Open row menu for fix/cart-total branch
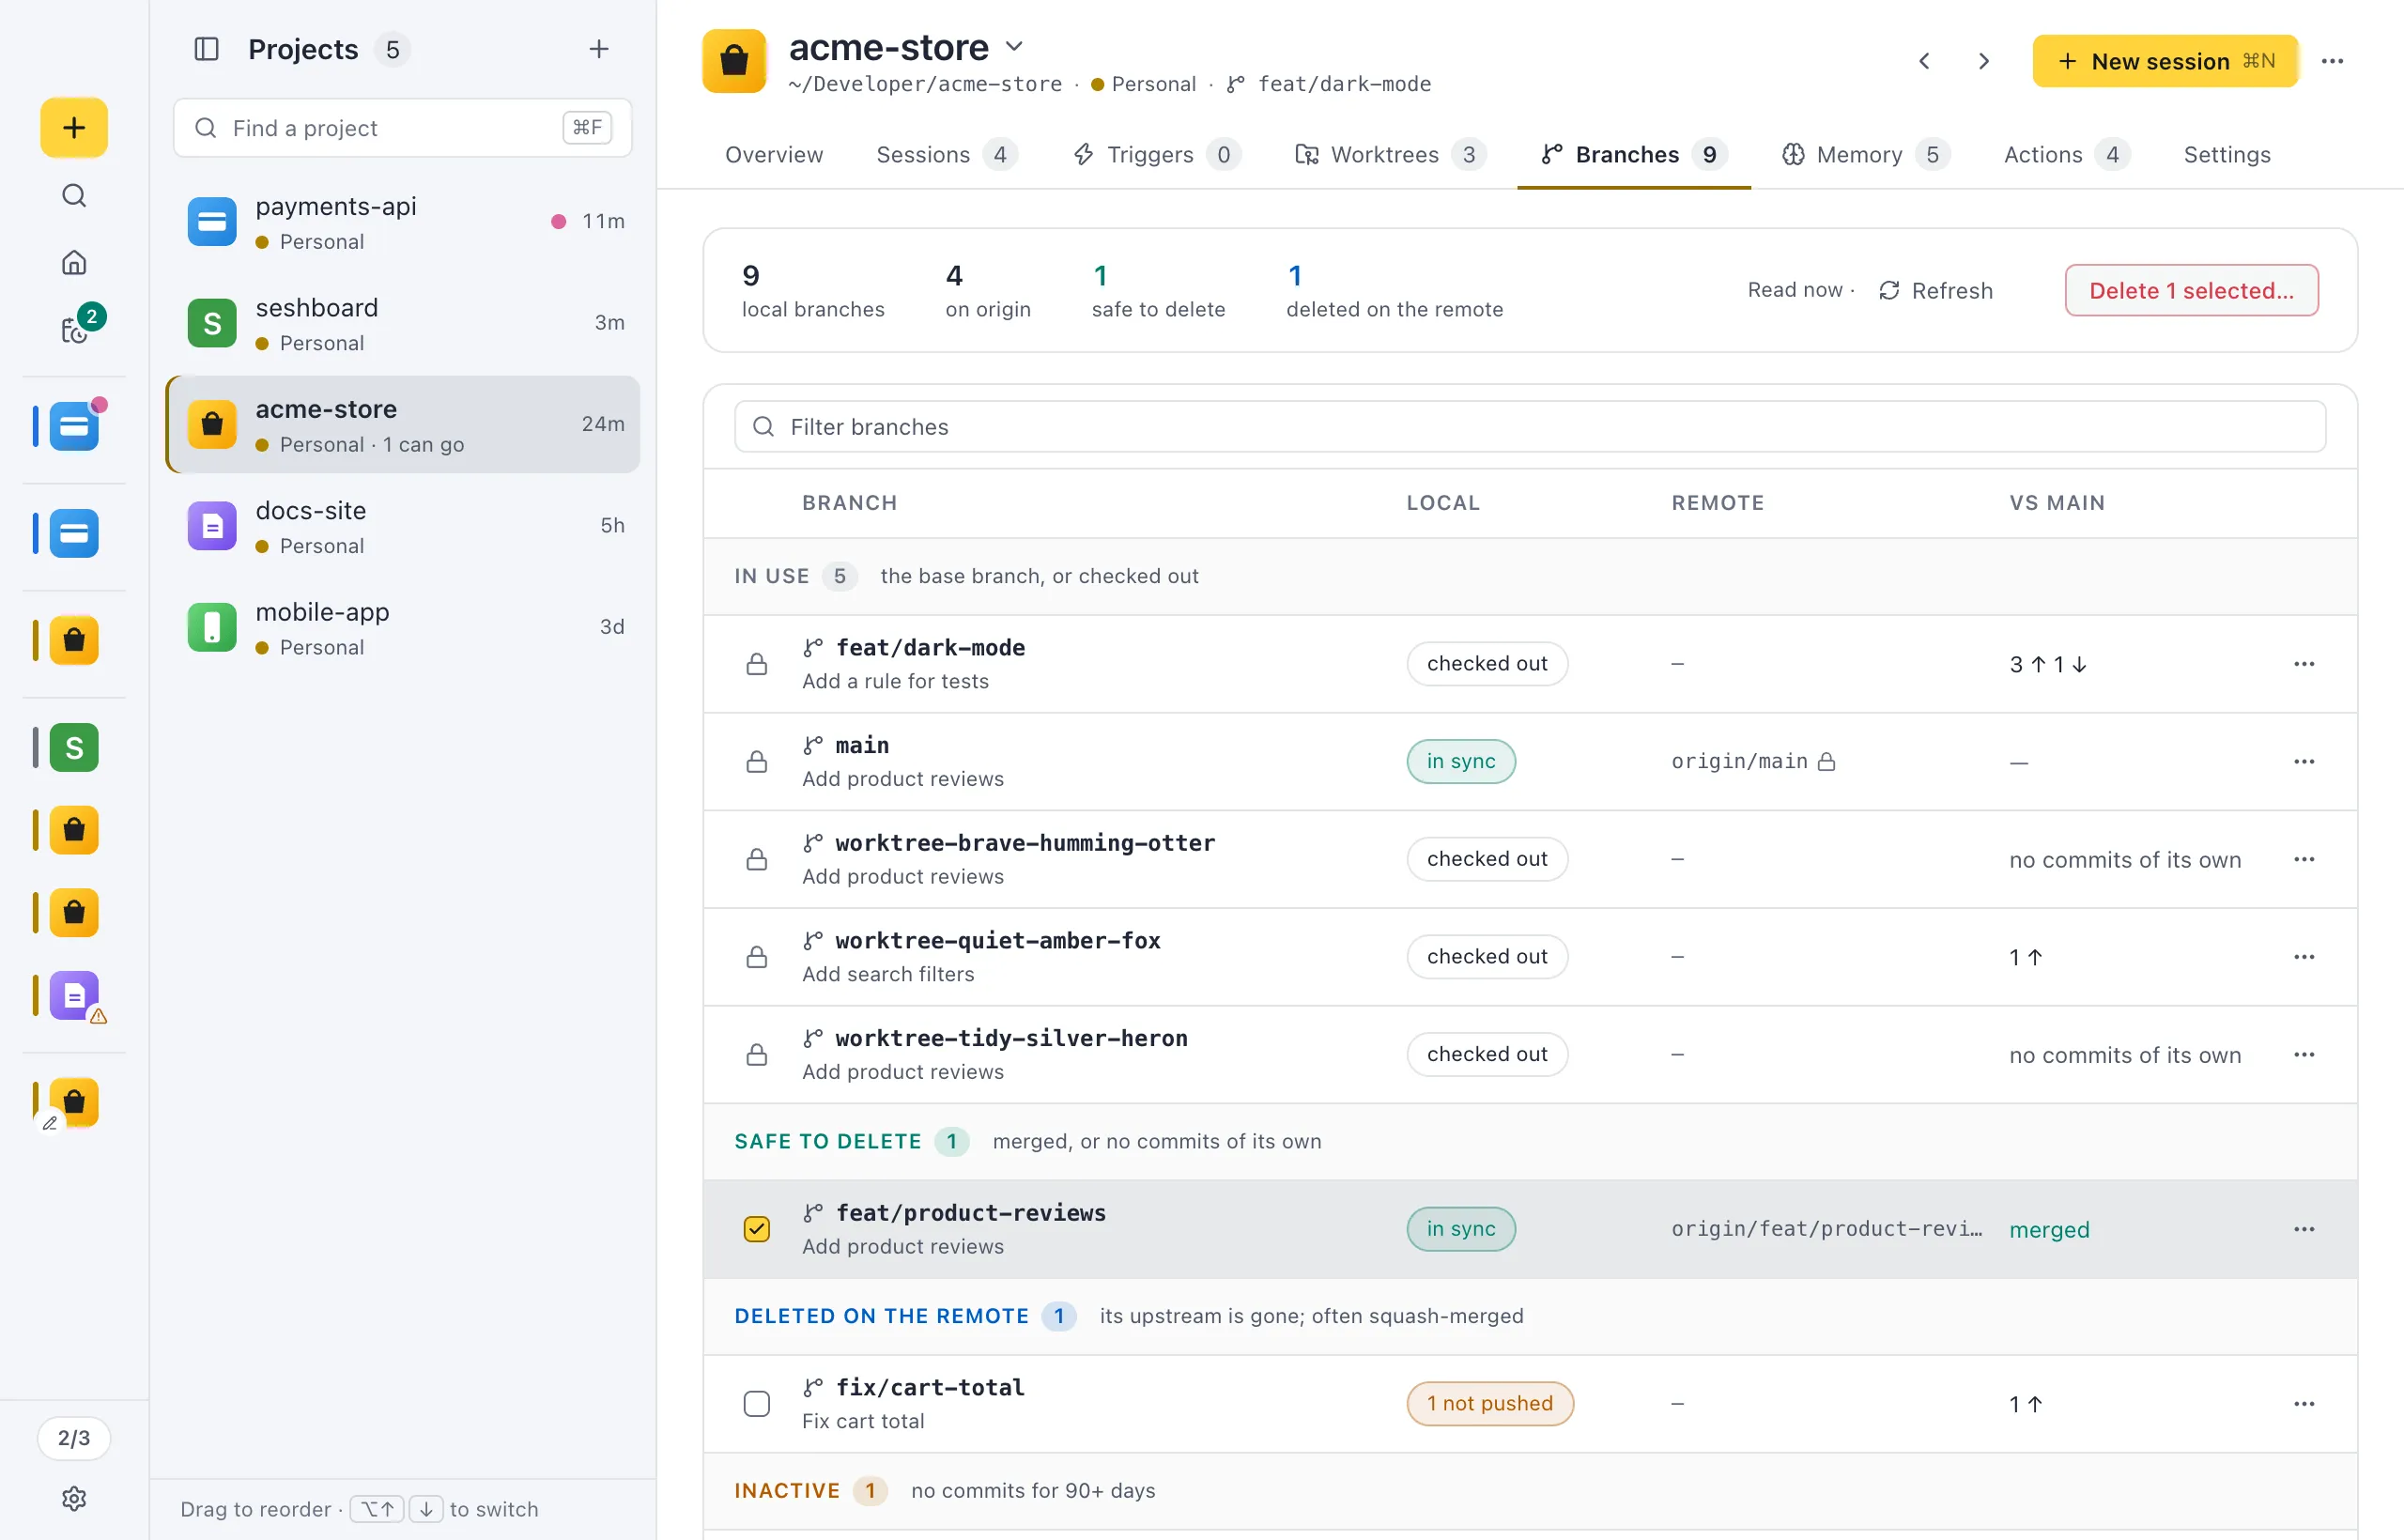 pyautogui.click(x=2304, y=1404)
